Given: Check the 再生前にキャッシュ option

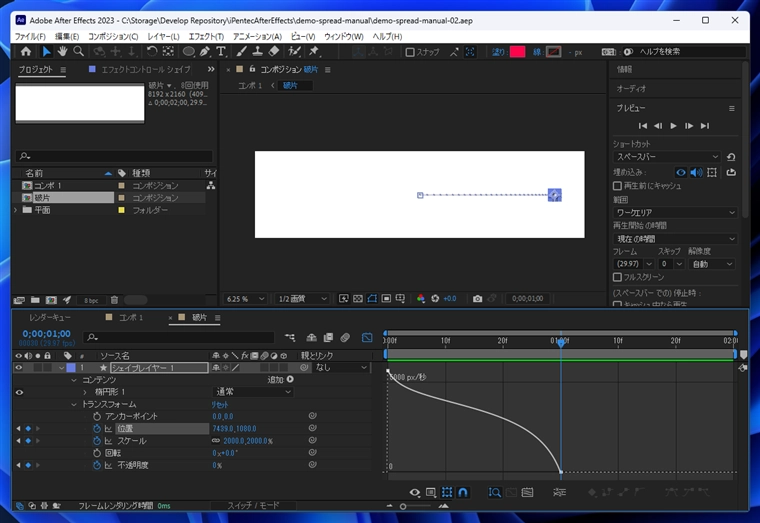Looking at the screenshot, I should (x=617, y=186).
